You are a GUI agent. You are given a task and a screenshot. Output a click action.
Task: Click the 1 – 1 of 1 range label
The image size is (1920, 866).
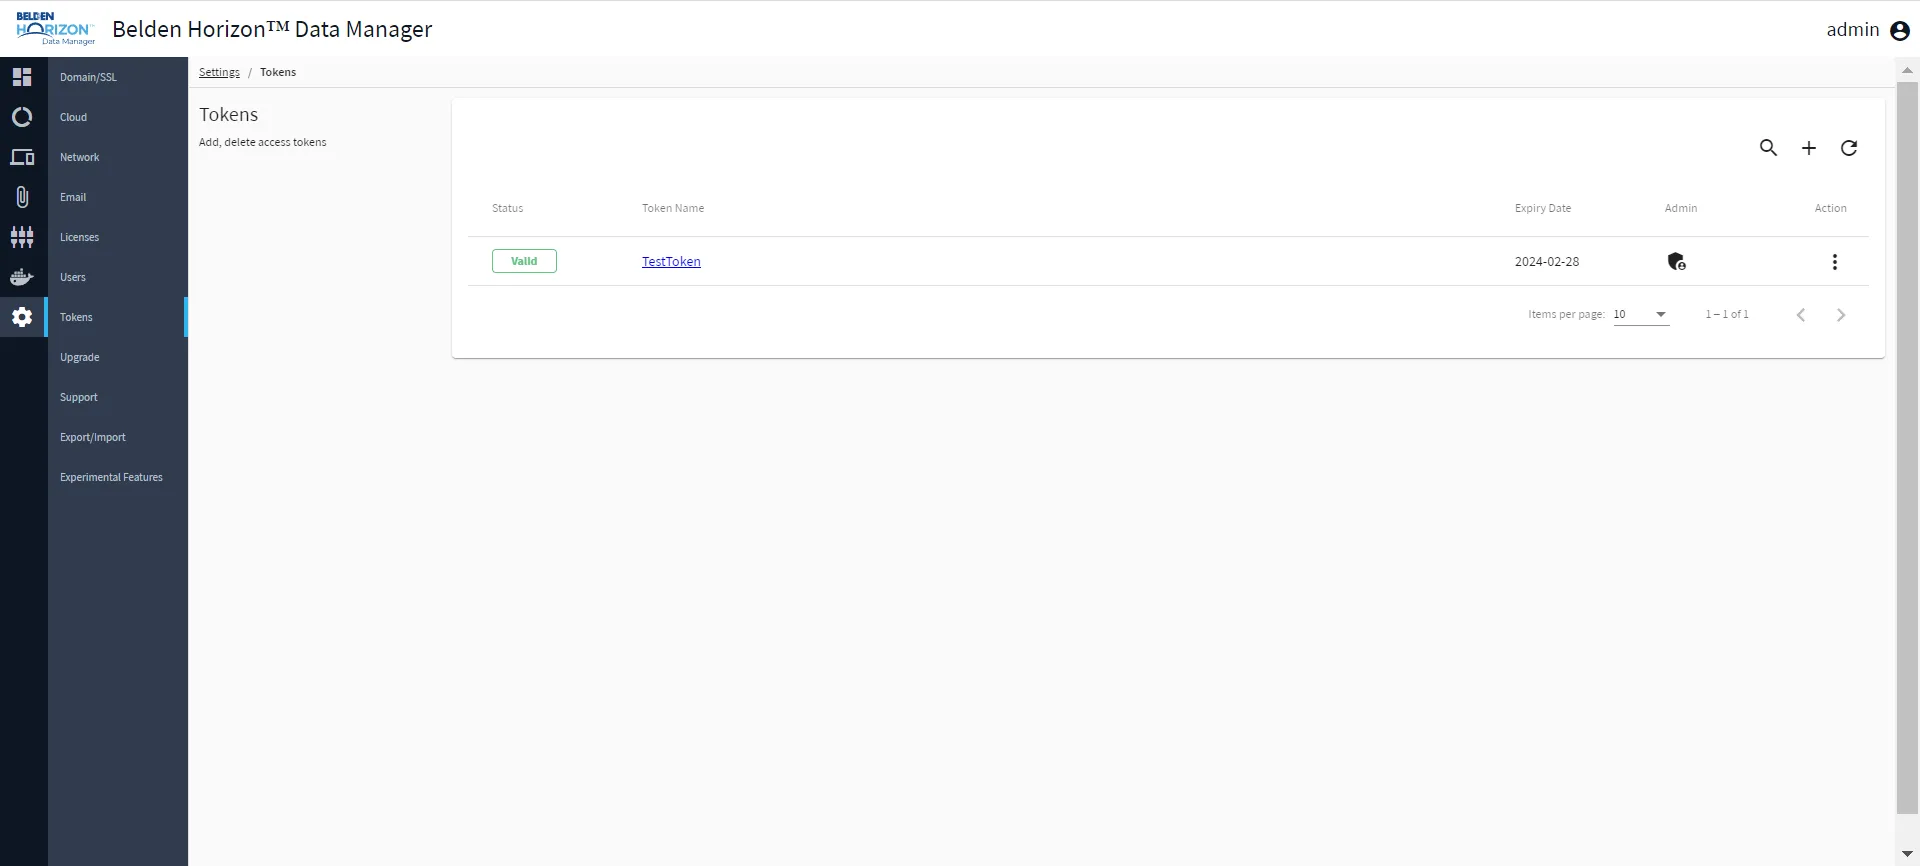tap(1727, 314)
